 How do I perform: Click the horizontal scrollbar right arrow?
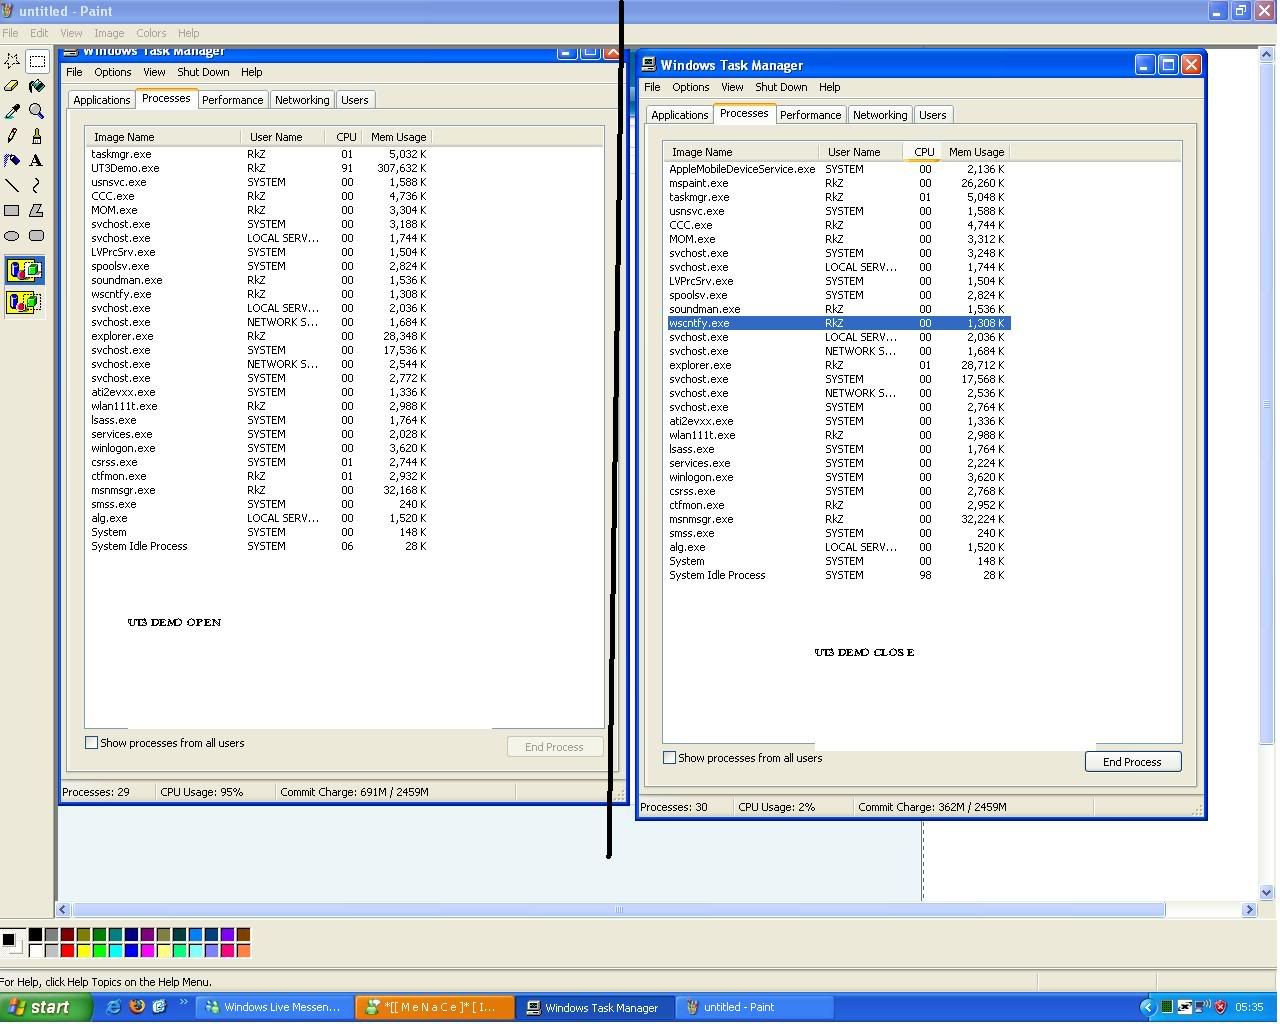[x=1249, y=909]
